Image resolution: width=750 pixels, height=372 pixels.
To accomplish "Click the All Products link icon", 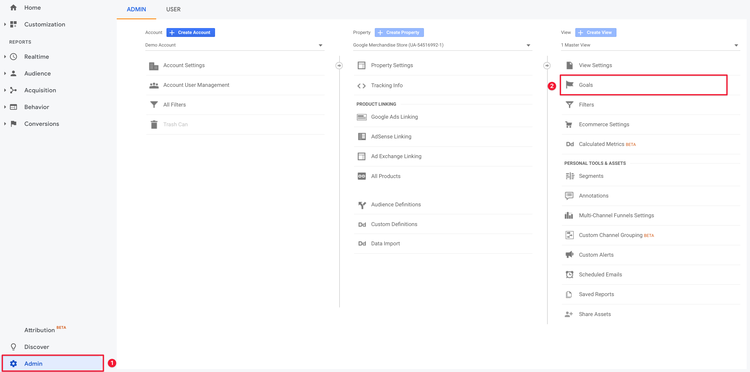I will point(362,176).
